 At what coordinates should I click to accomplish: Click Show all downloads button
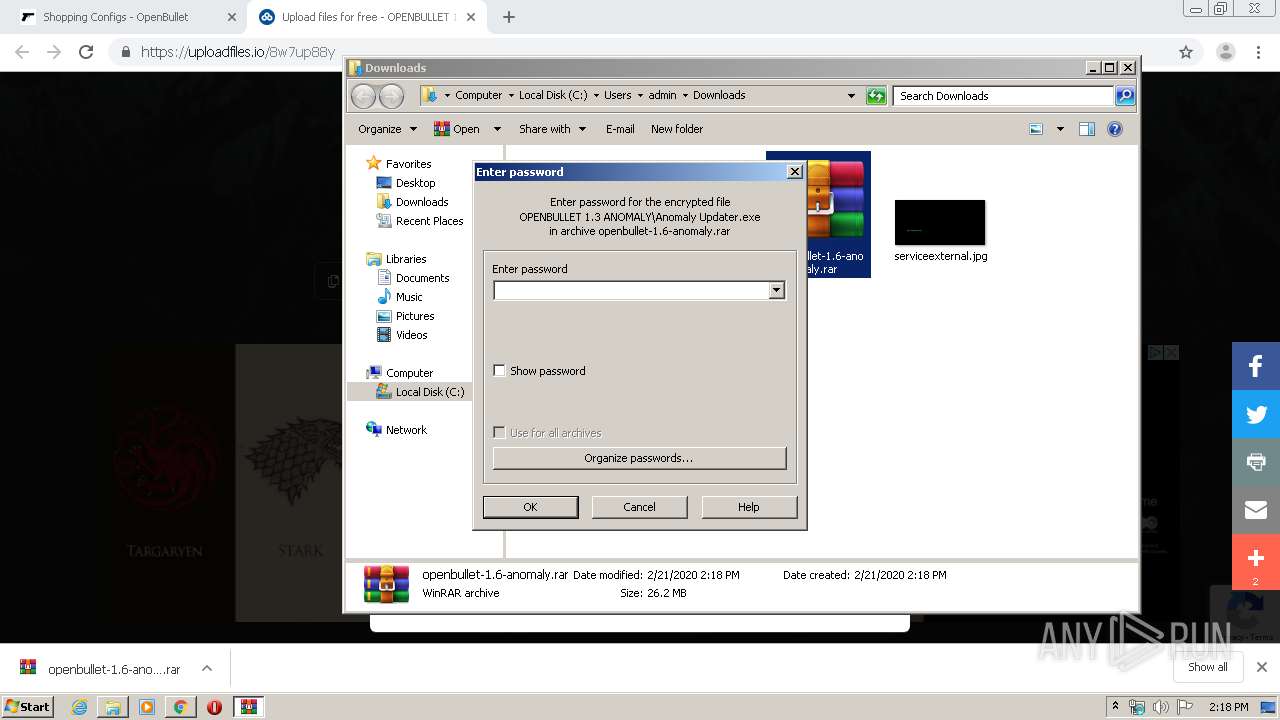click(1208, 667)
